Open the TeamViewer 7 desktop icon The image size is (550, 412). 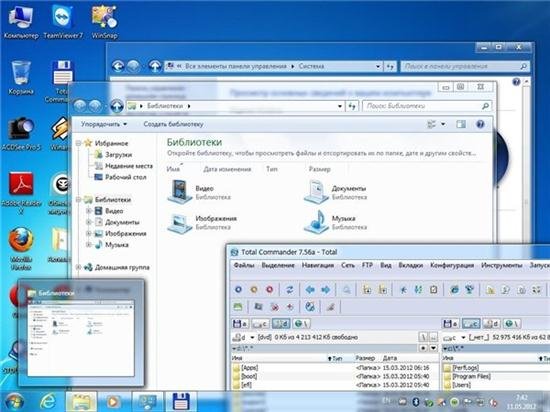pos(63,21)
